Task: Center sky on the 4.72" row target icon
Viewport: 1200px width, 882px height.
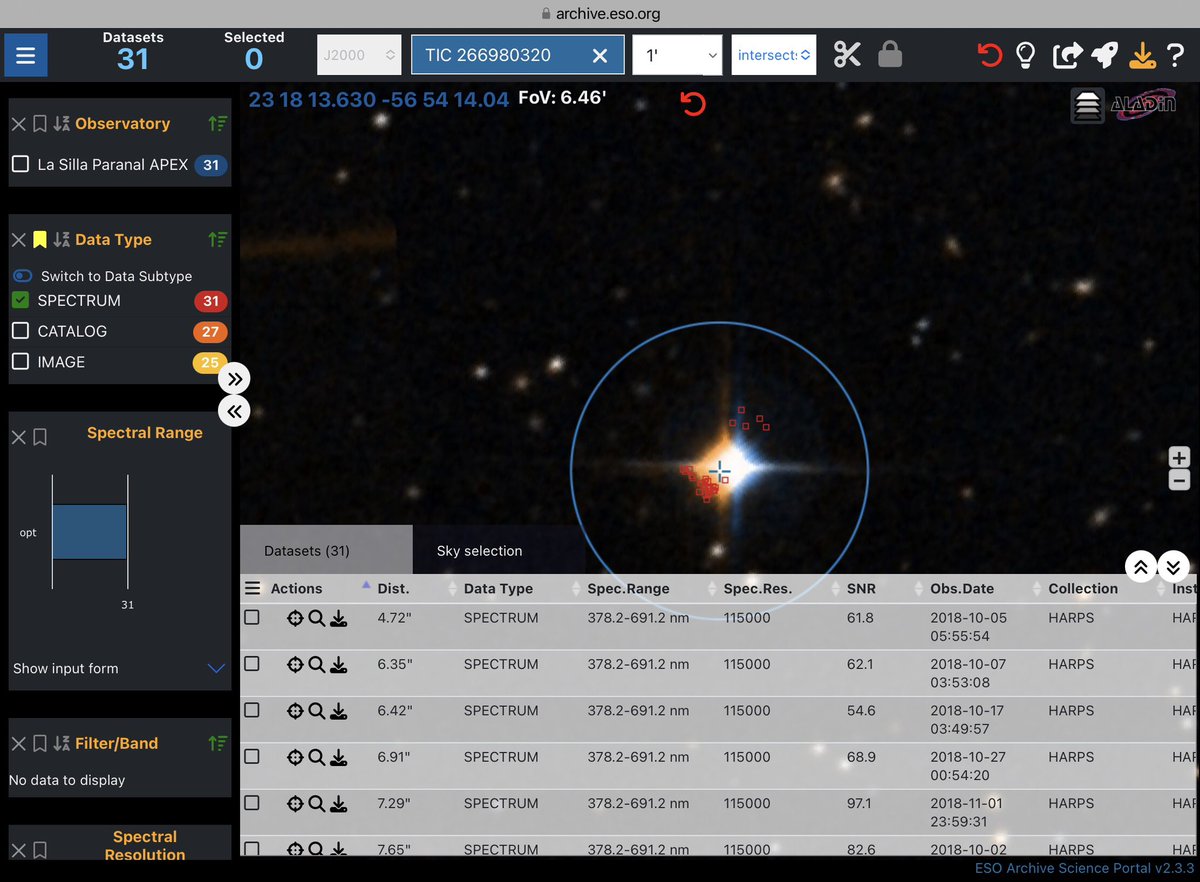Action: tap(295, 618)
